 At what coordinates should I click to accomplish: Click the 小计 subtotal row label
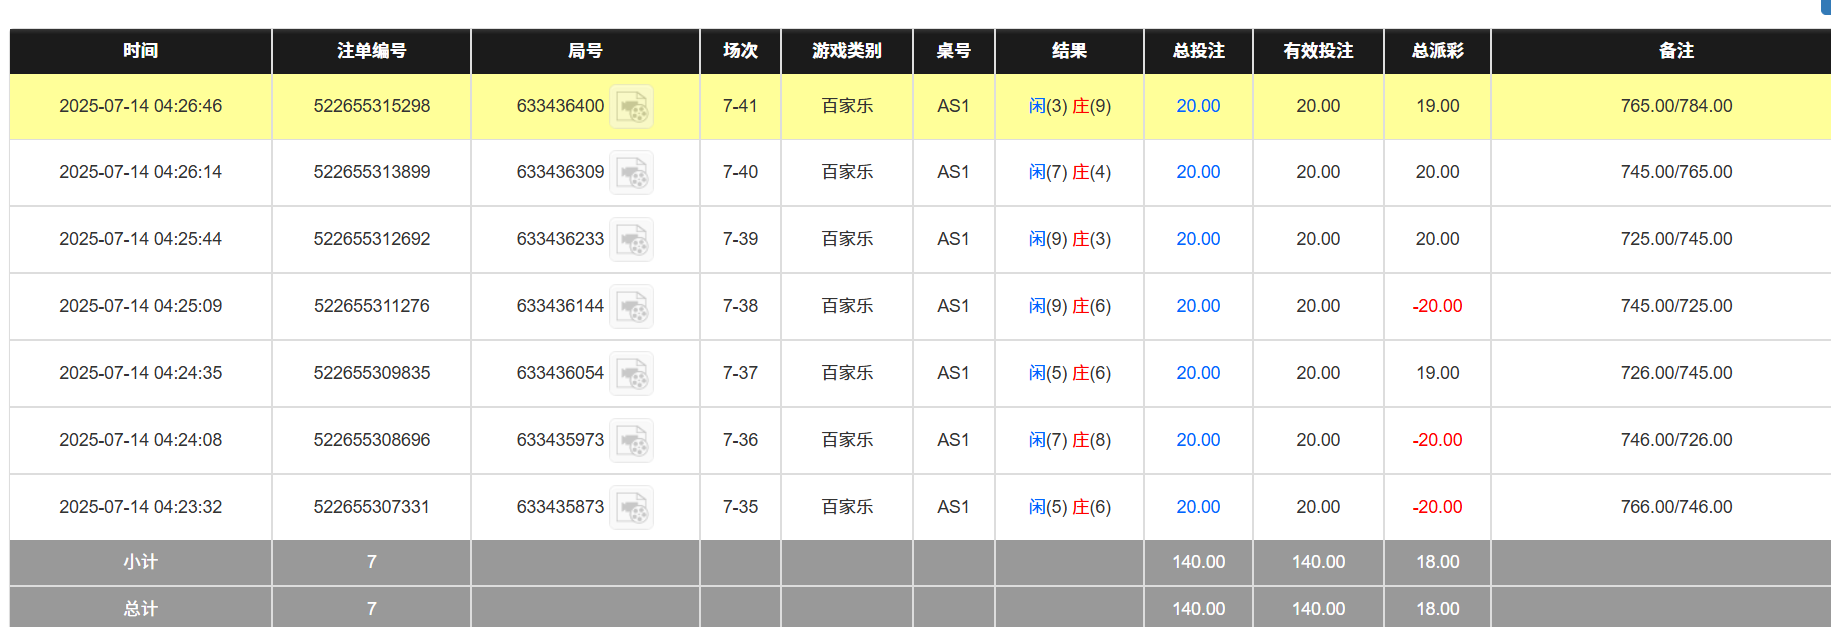(x=140, y=562)
